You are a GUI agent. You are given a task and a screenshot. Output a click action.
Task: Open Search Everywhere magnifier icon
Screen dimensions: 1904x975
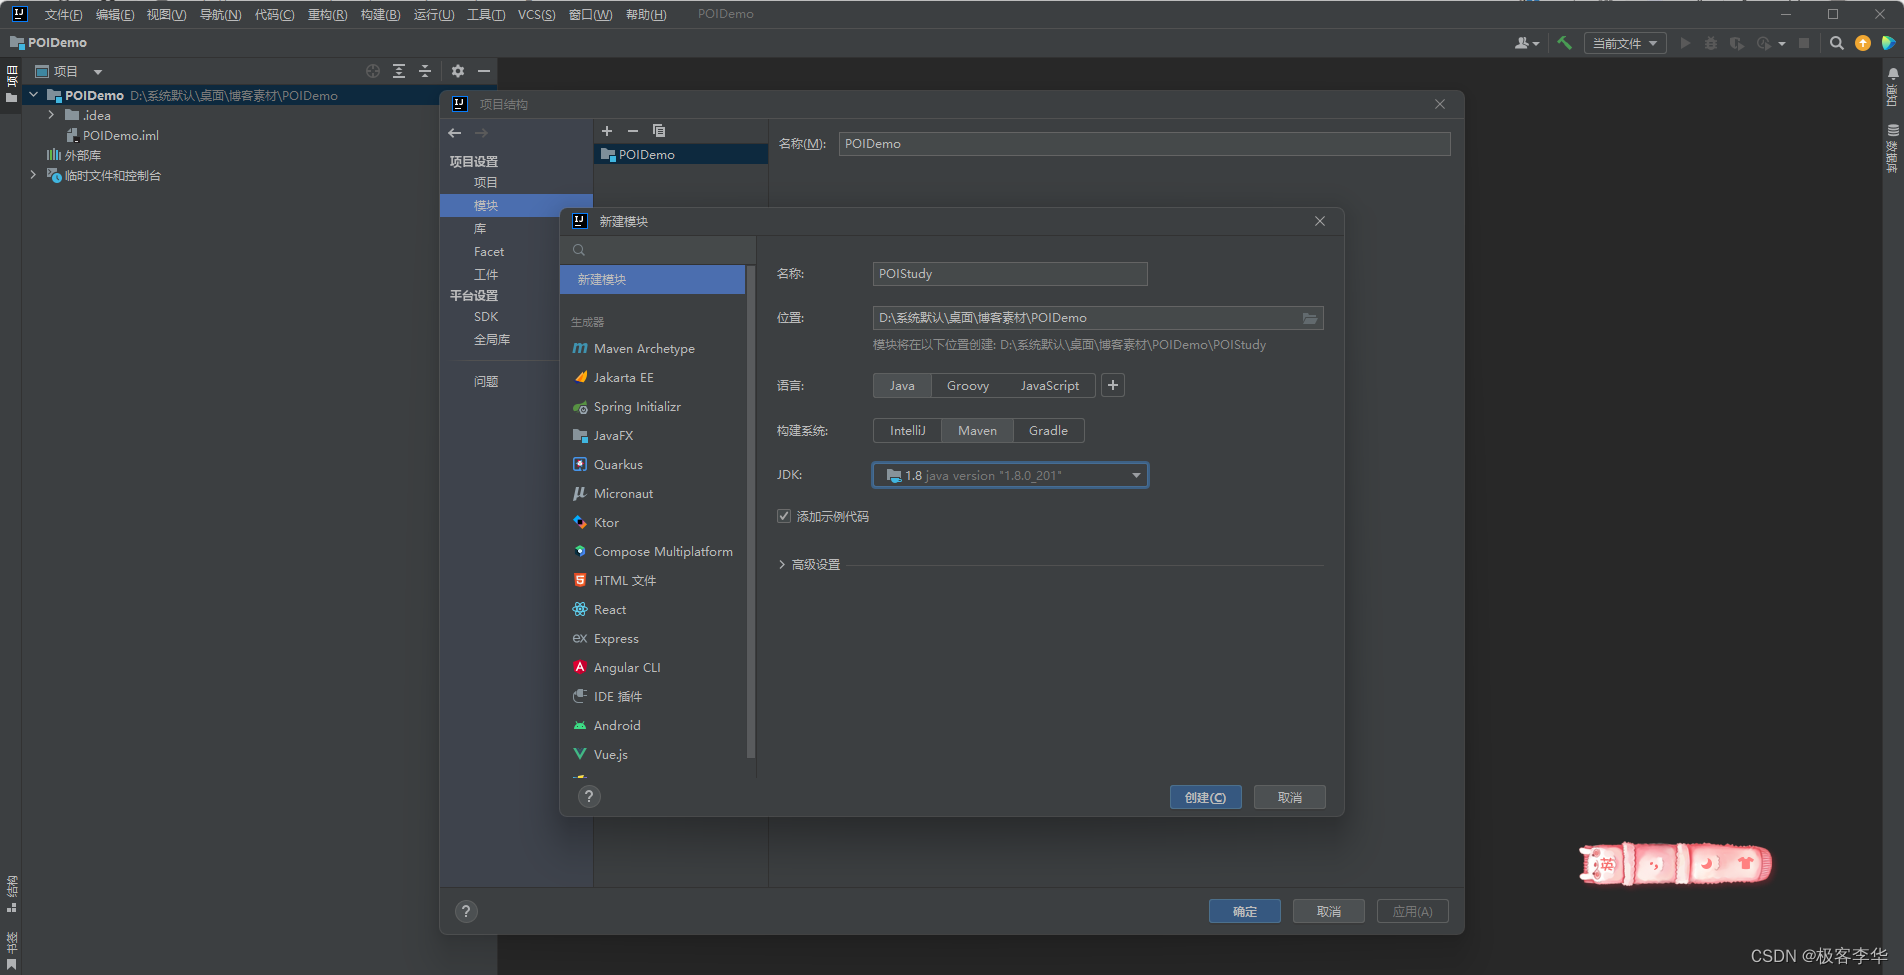(x=1837, y=43)
